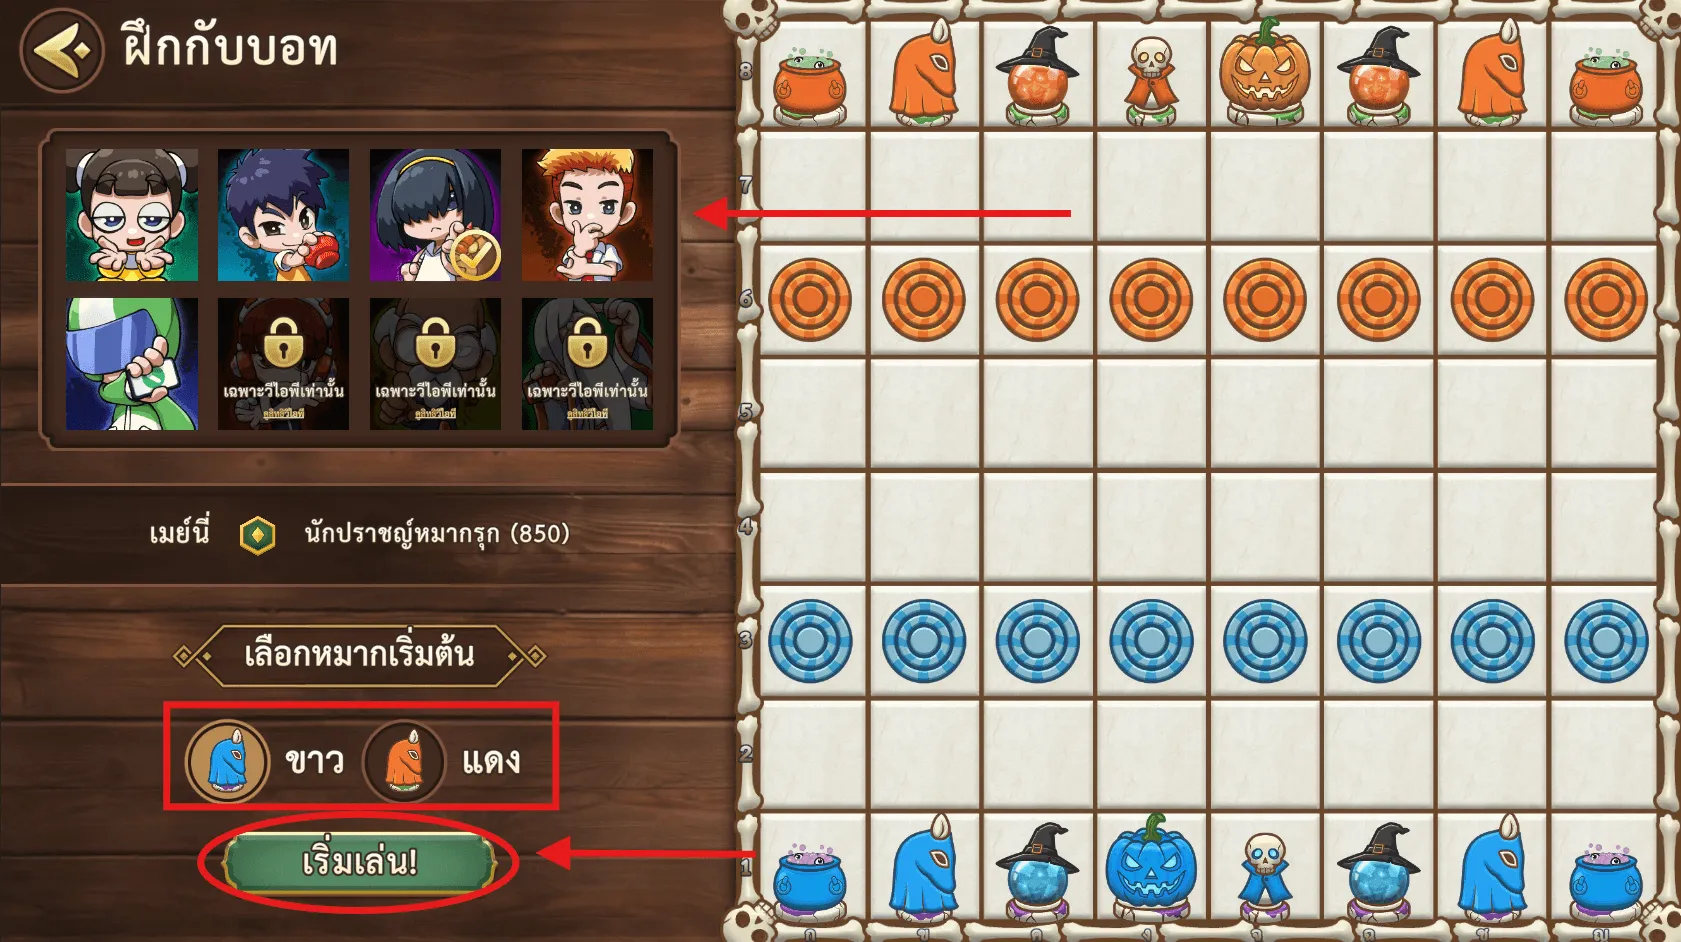Select the rightmost orange pawn disc
Screen dimensions: 1681x942
coord(1606,299)
